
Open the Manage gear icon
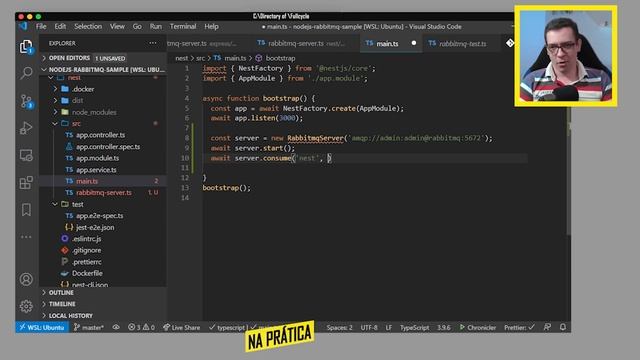[x=26, y=306]
